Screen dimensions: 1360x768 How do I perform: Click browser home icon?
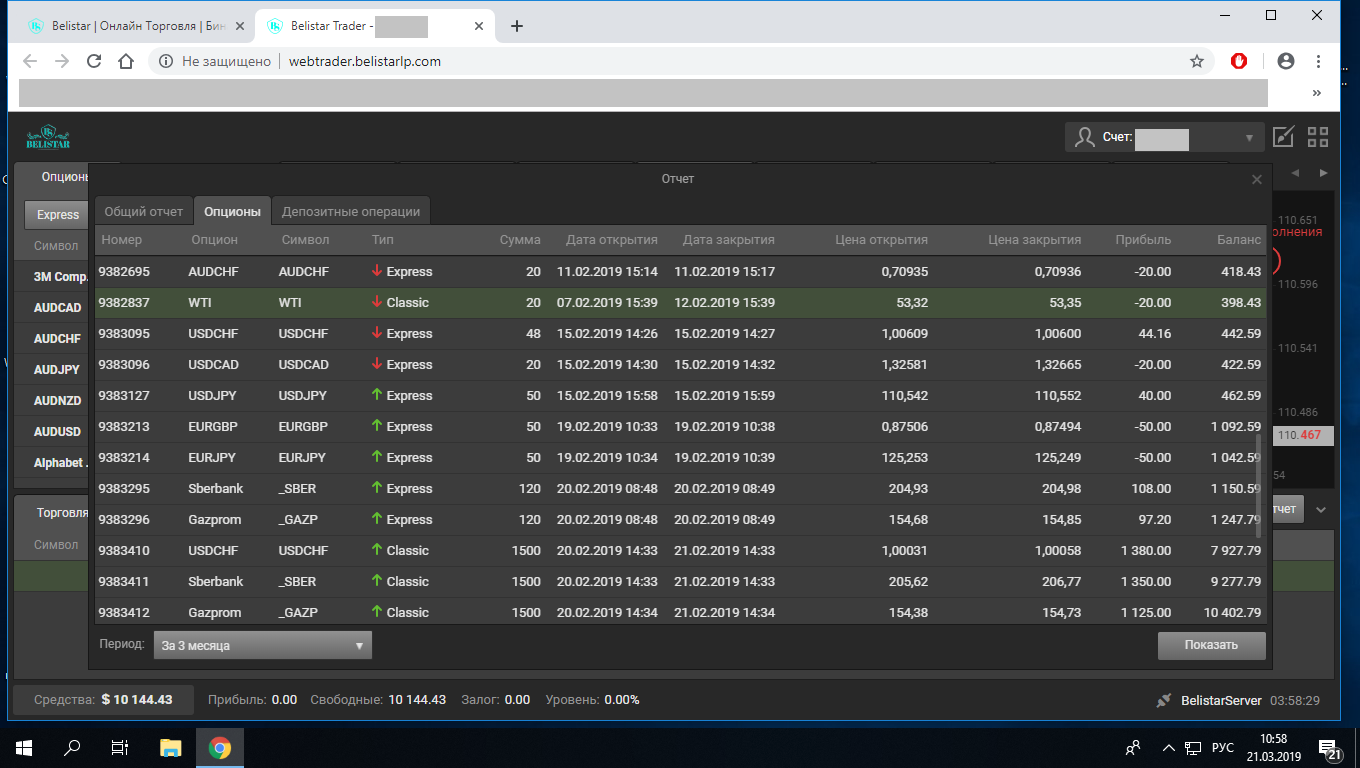(x=126, y=61)
